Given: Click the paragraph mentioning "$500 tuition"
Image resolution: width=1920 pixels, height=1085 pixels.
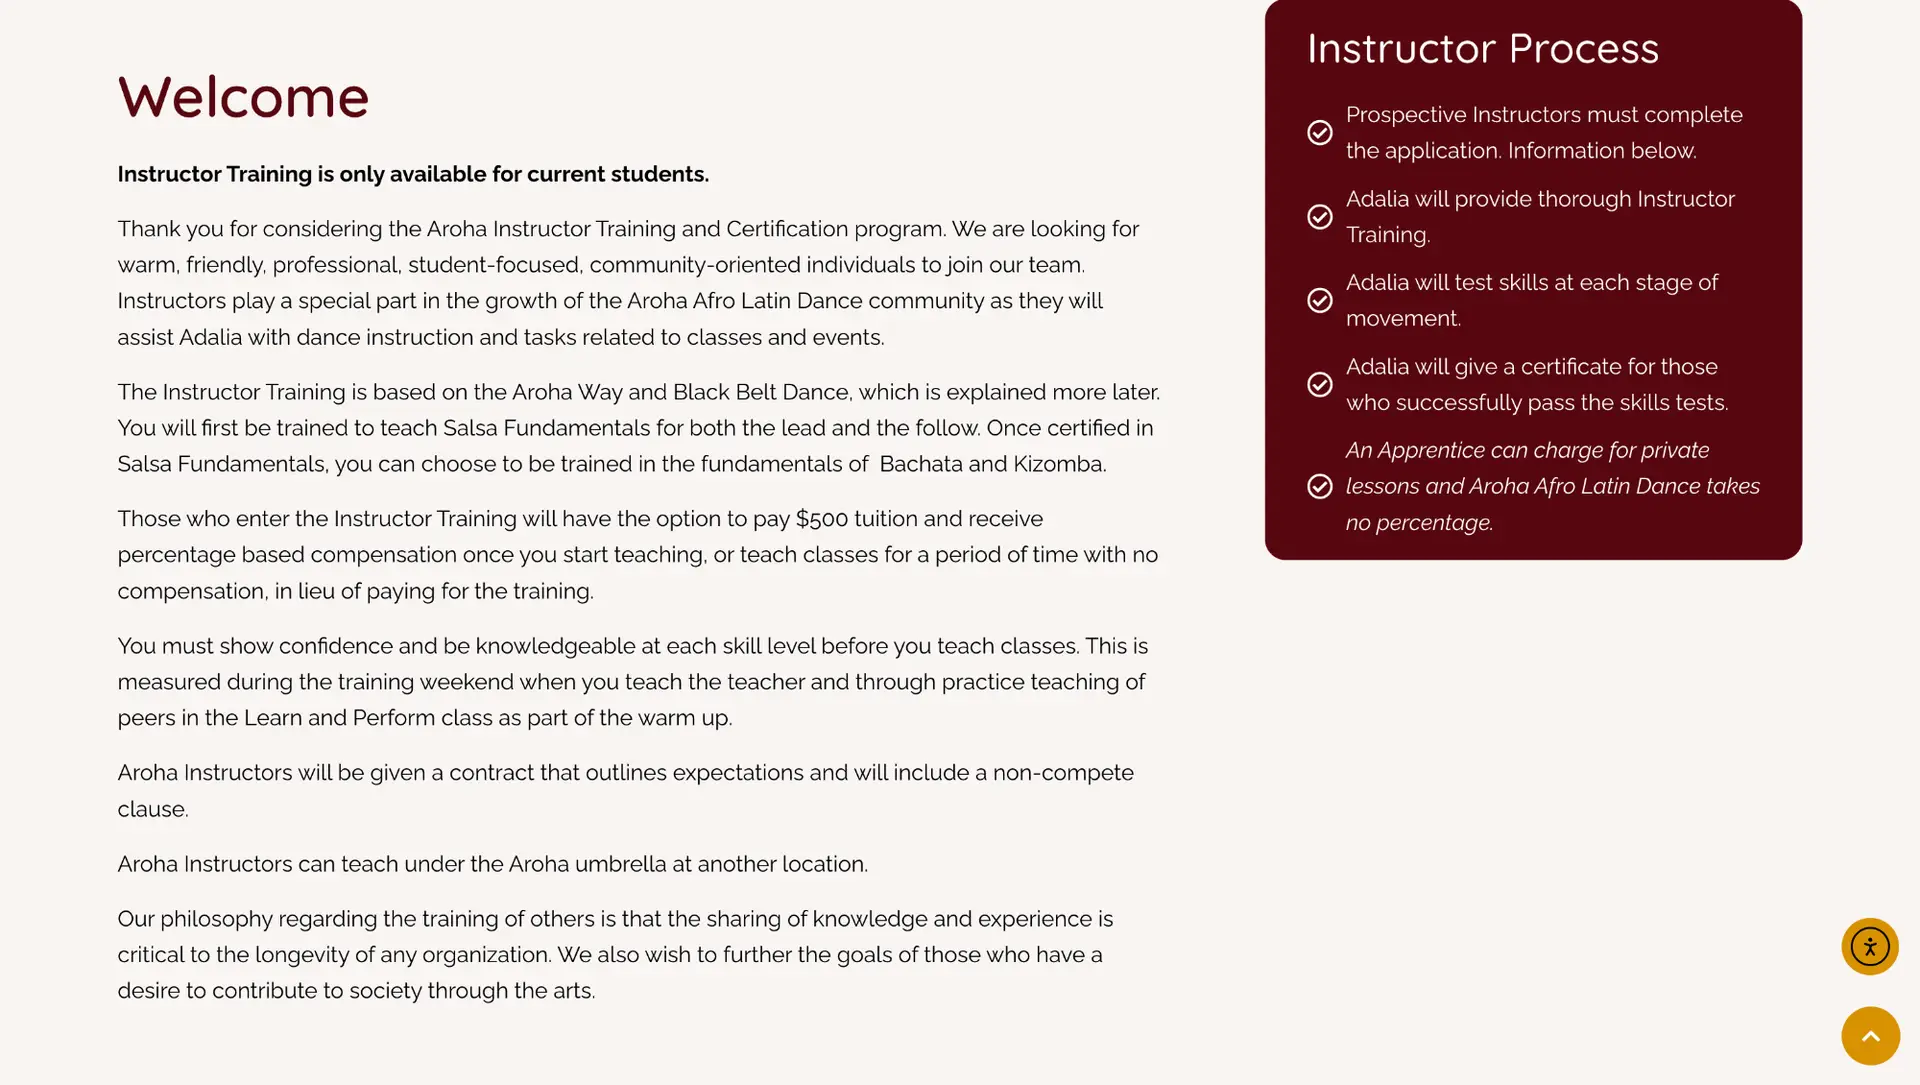Looking at the screenshot, I should (637, 555).
